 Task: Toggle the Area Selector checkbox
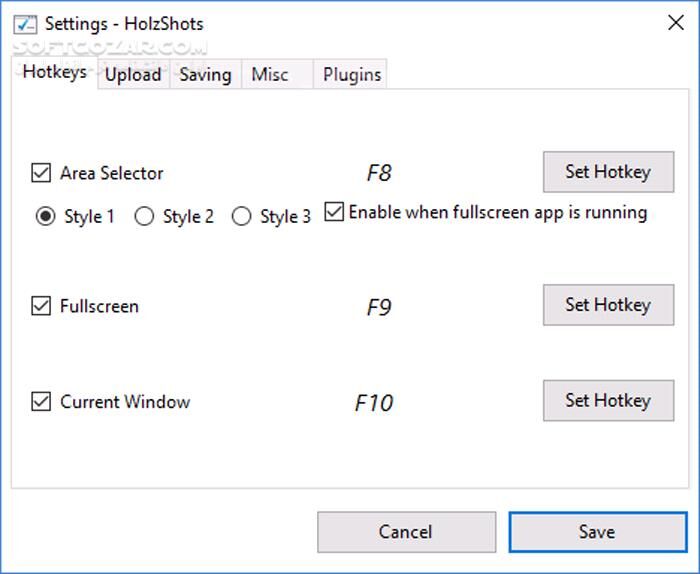(x=41, y=173)
